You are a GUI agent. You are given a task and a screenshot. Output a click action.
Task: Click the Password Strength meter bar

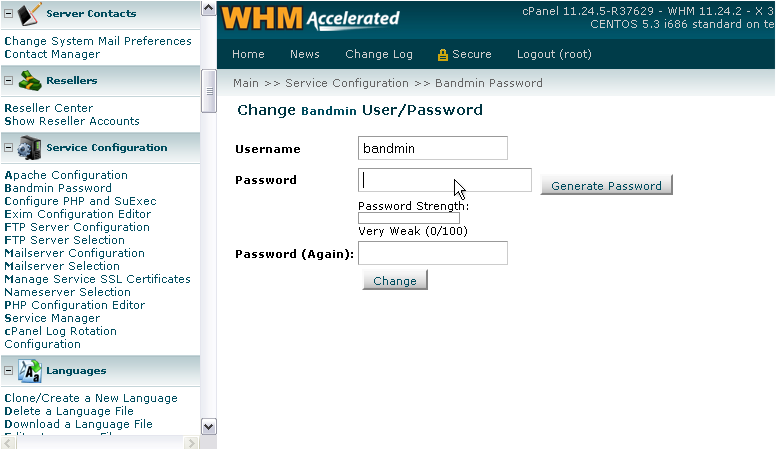tap(409, 218)
